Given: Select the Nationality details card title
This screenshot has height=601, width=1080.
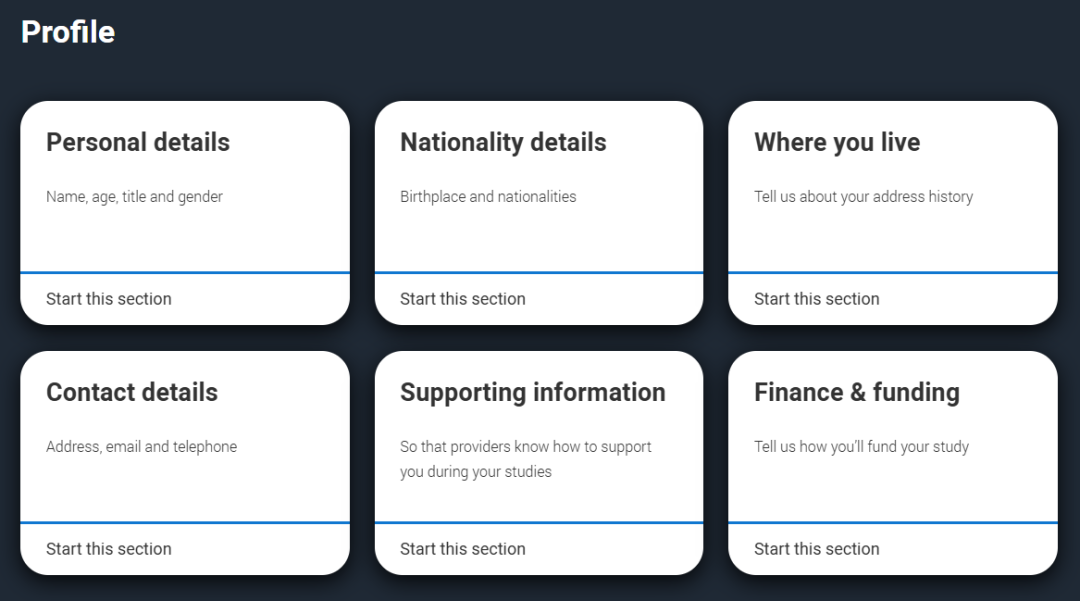Looking at the screenshot, I should tap(503, 142).
